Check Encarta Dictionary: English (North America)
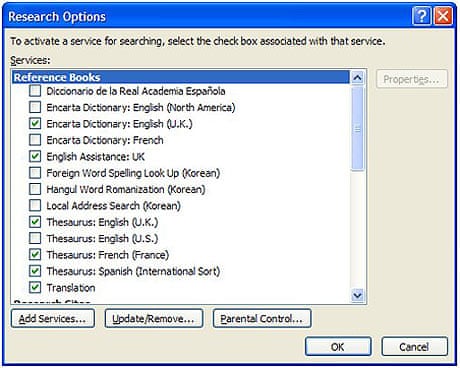Viewport: 460px width, 368px height. pyautogui.click(x=35, y=107)
